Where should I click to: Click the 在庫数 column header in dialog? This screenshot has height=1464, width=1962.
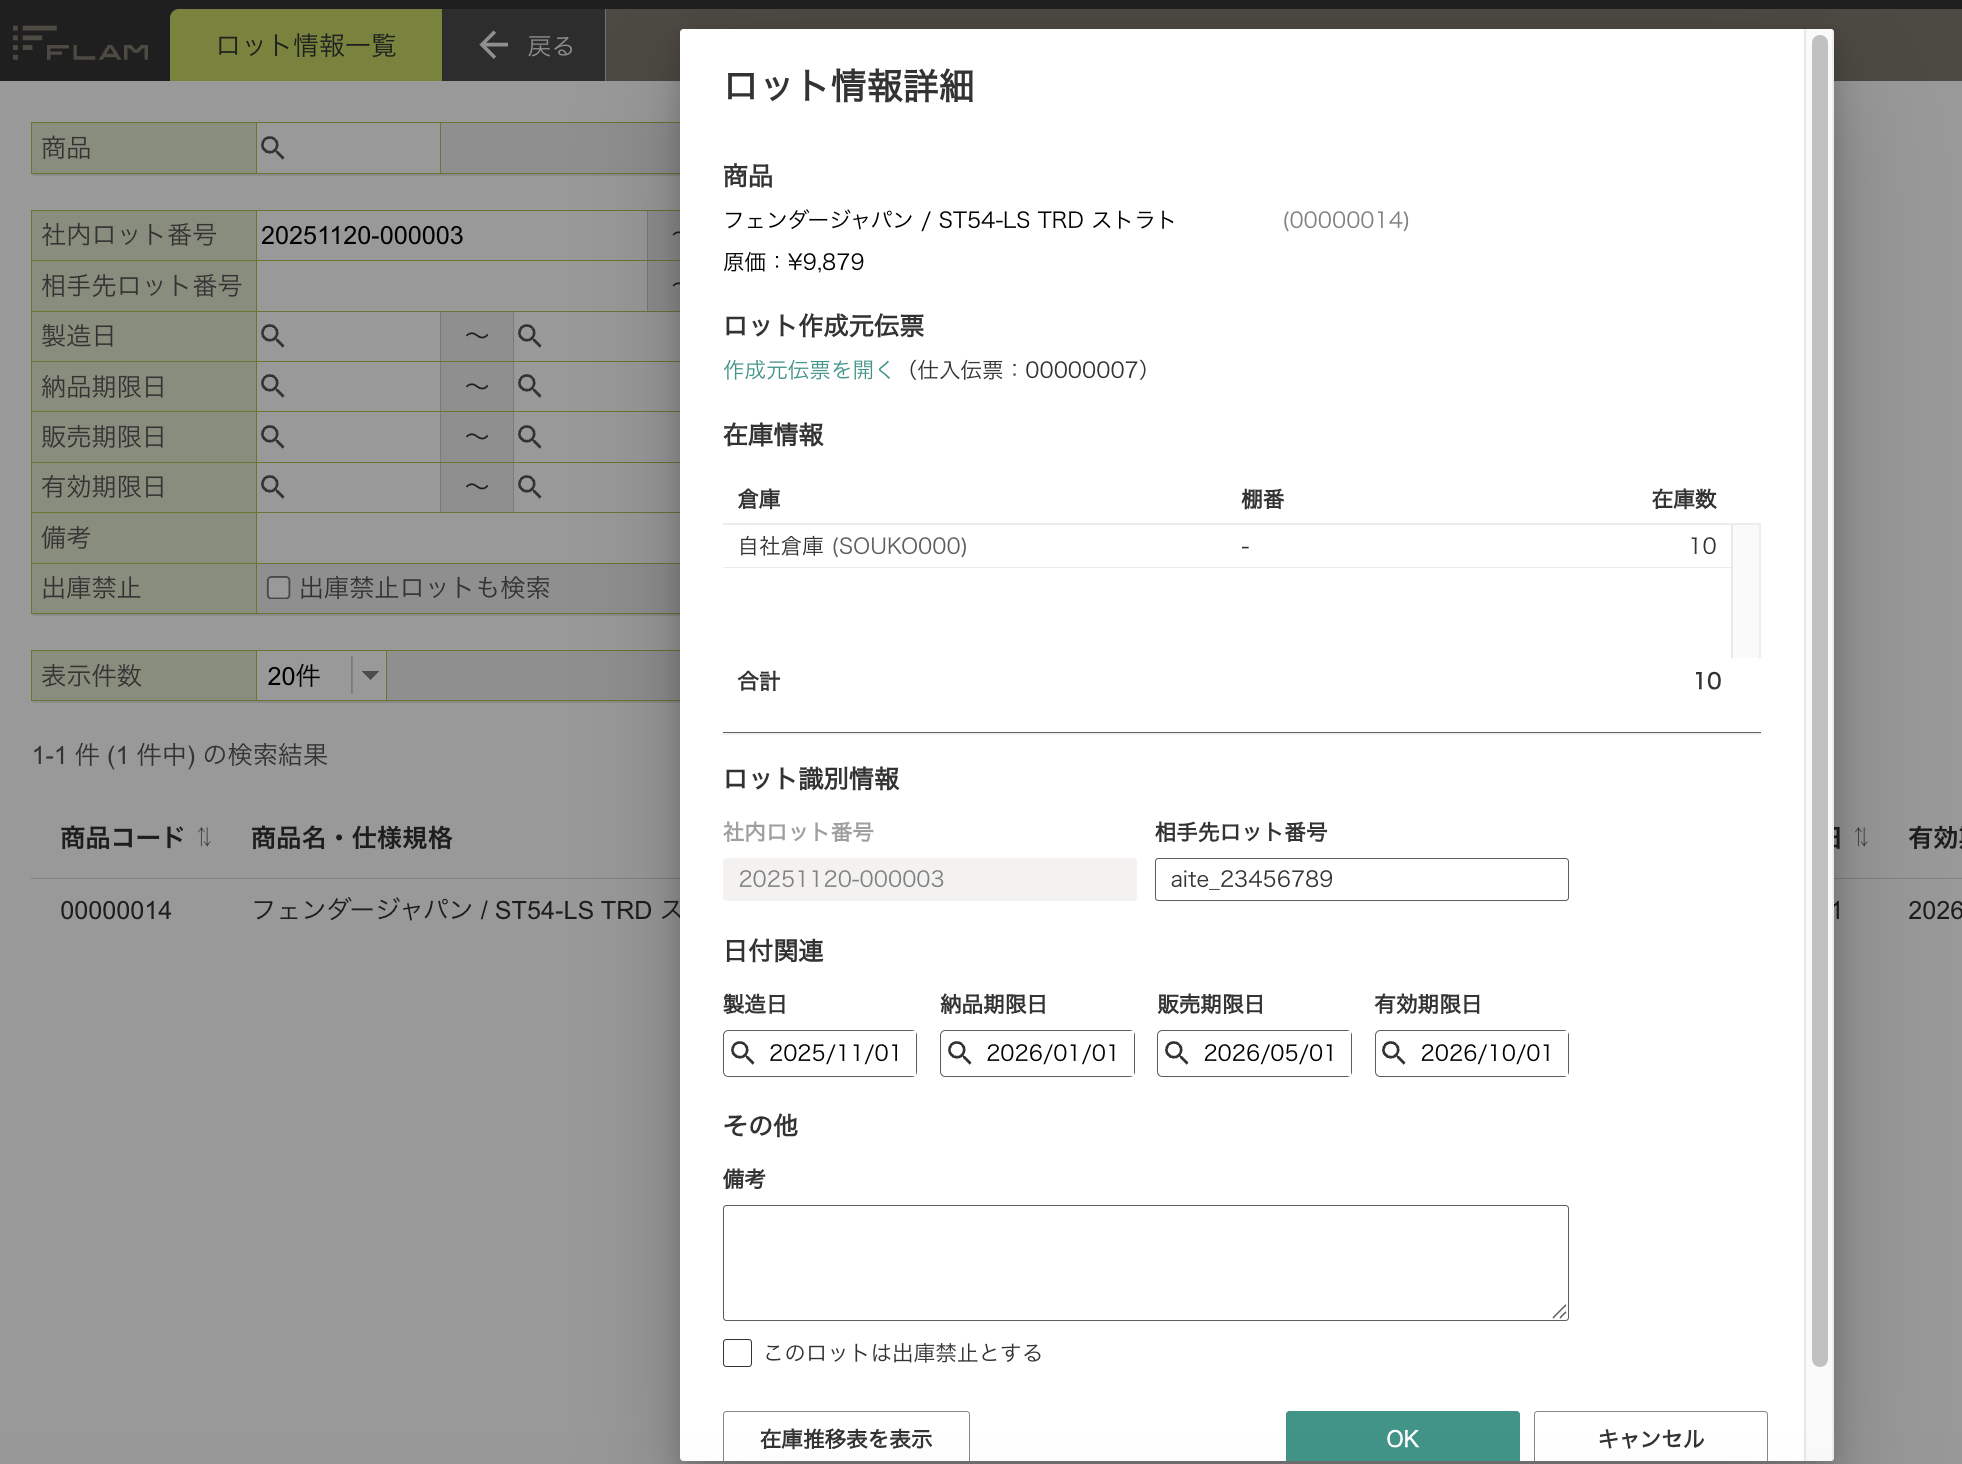(x=1683, y=499)
